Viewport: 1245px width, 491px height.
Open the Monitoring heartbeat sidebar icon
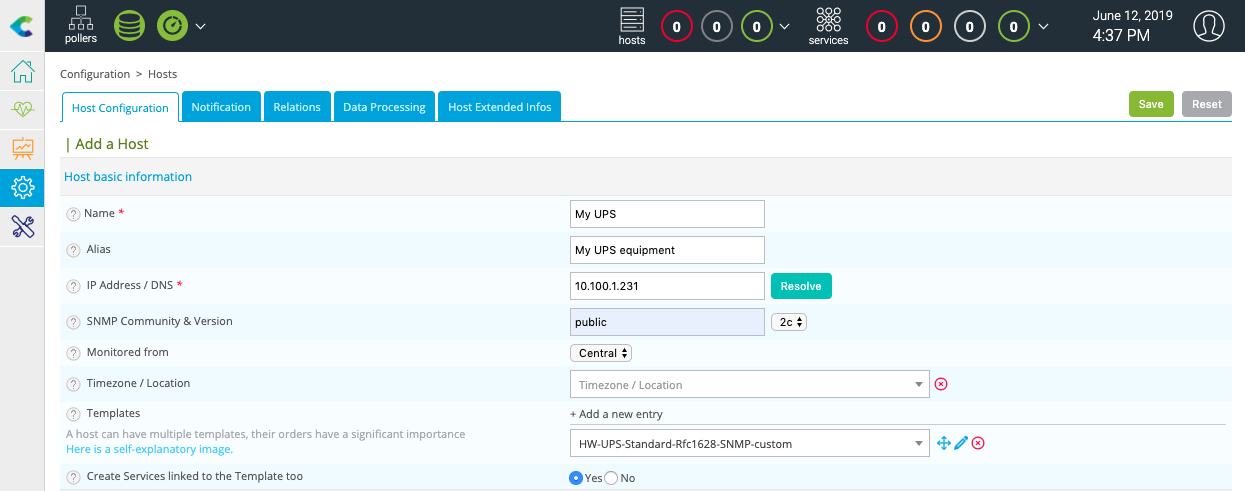click(22, 110)
